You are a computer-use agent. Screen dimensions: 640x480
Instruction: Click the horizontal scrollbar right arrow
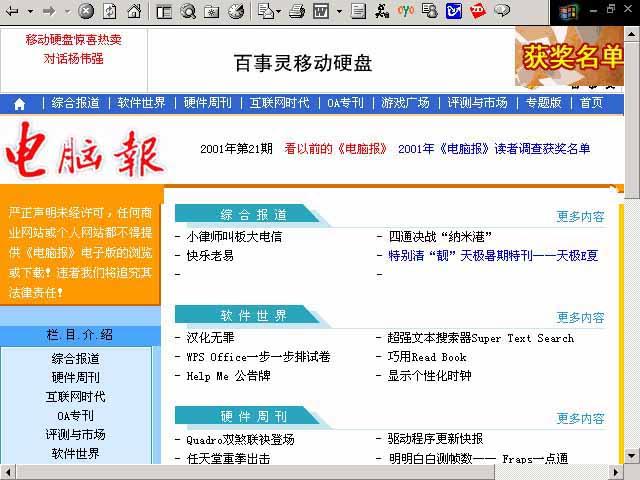point(616,472)
